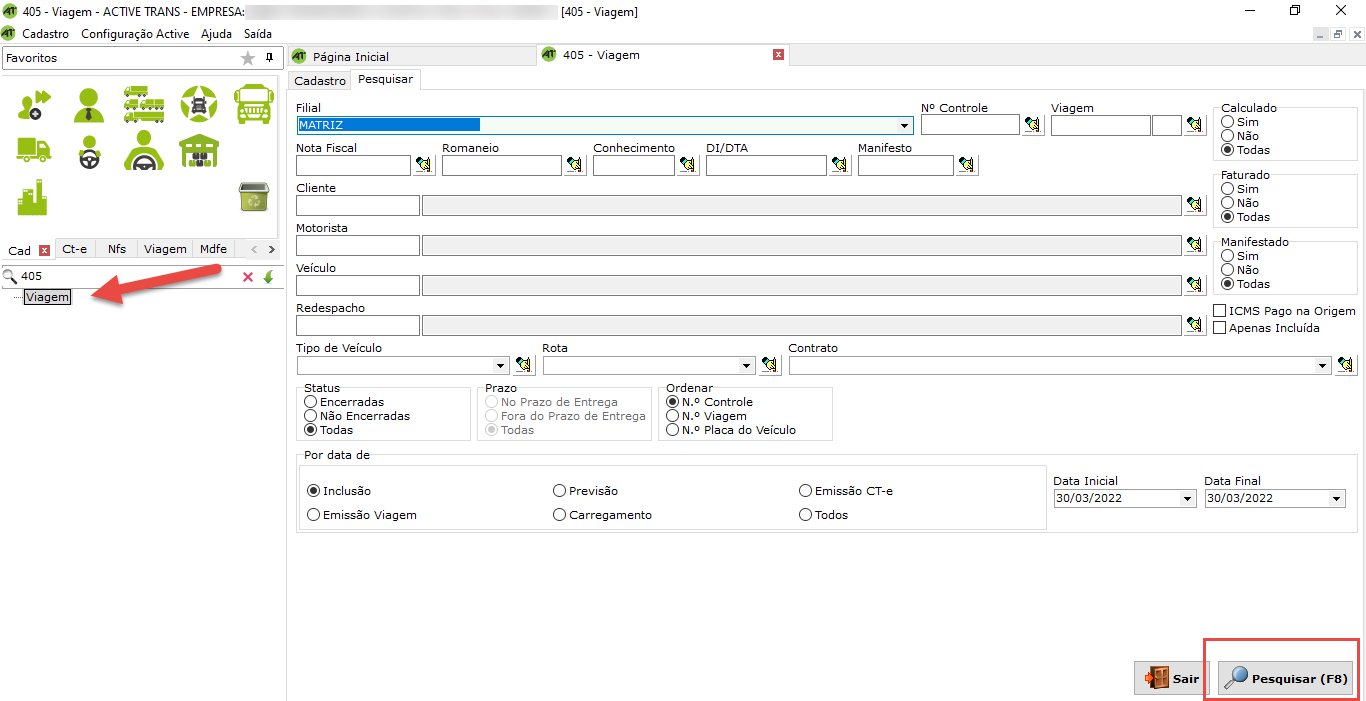The width and height of the screenshot is (1366, 701).
Task: Switch to the Cadastro tab
Action: click(x=320, y=80)
